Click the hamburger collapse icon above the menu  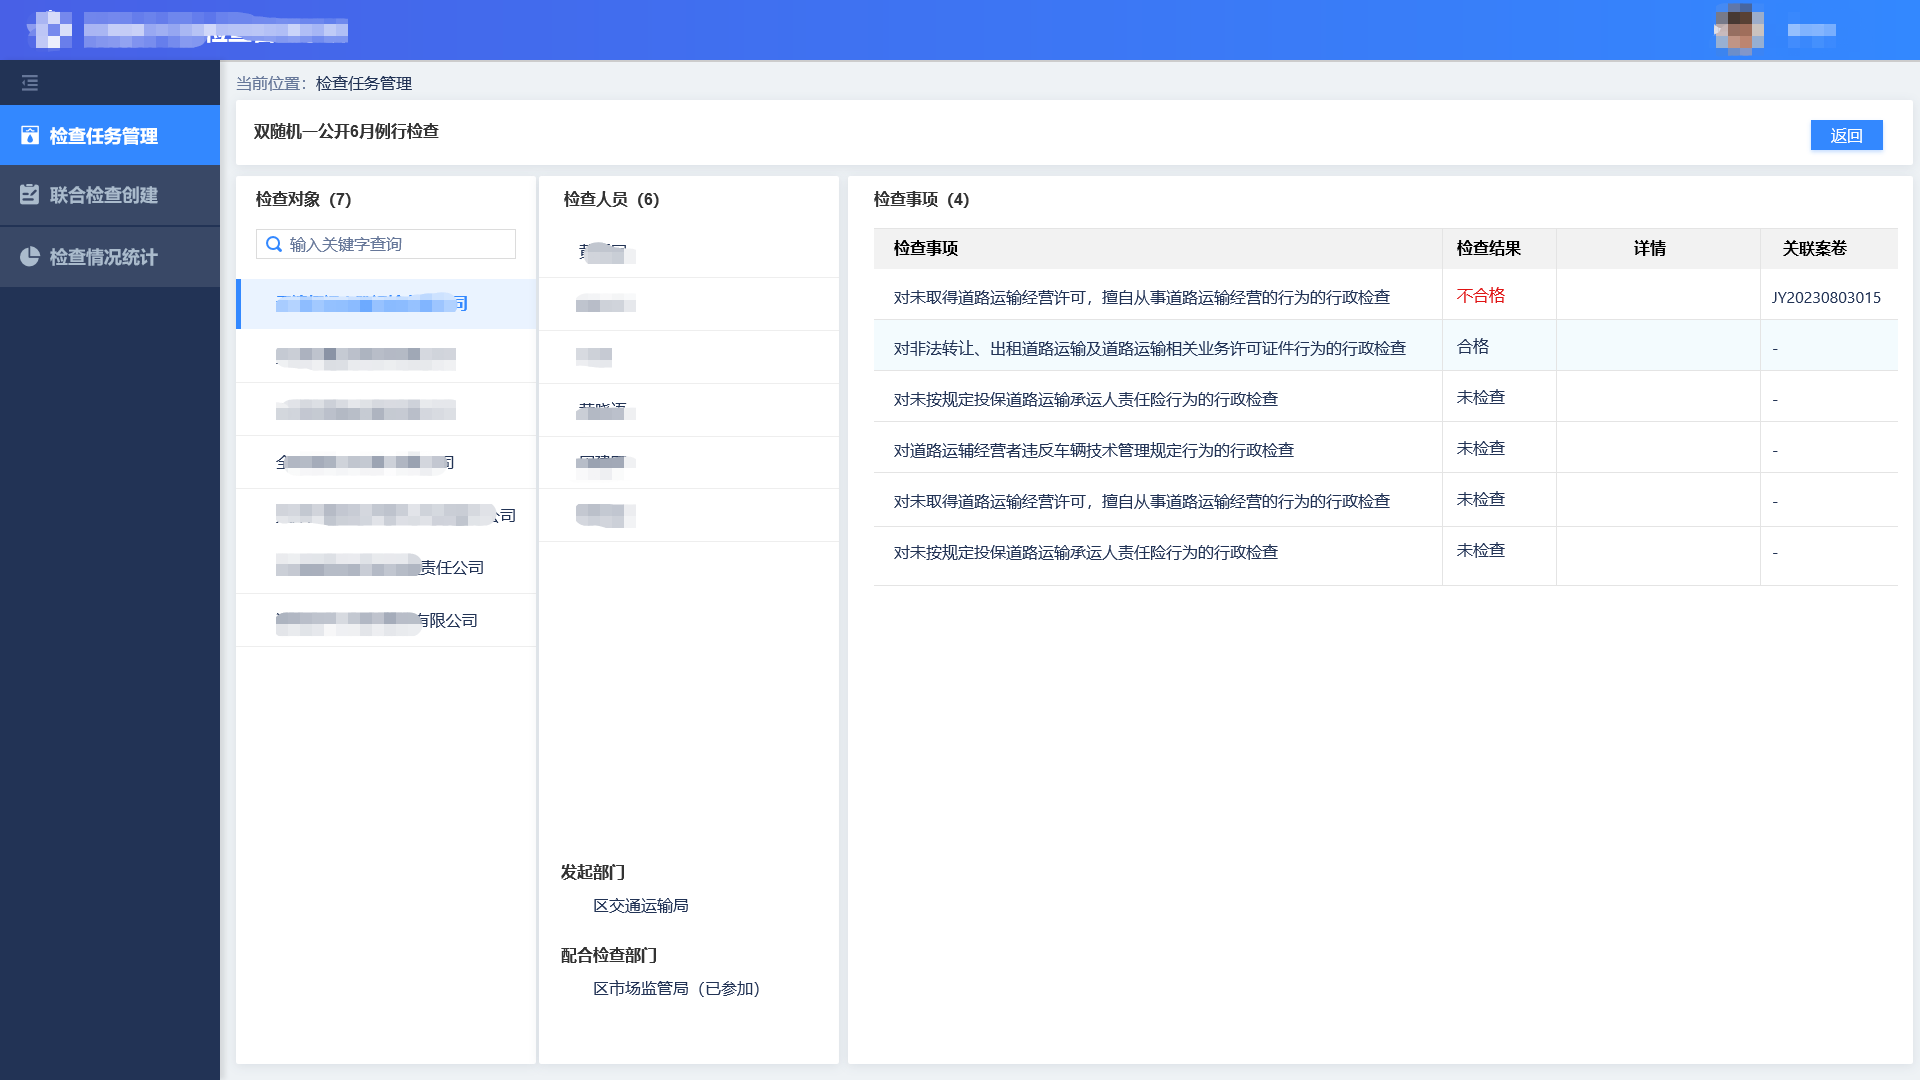point(29,84)
